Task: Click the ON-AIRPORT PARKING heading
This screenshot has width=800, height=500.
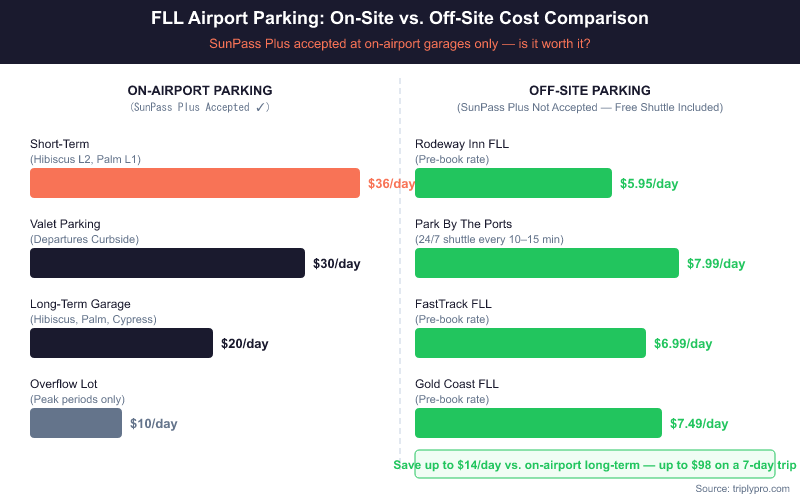Action: [200, 90]
